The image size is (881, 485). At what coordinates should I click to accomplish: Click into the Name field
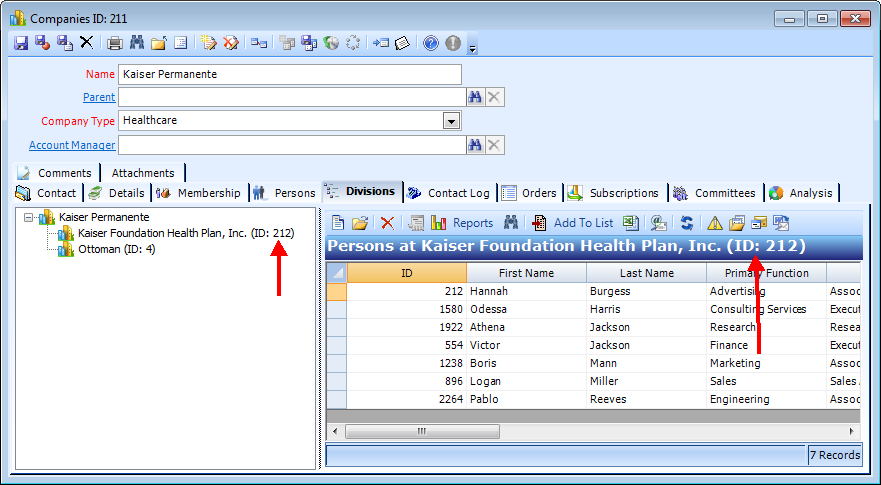tap(290, 74)
